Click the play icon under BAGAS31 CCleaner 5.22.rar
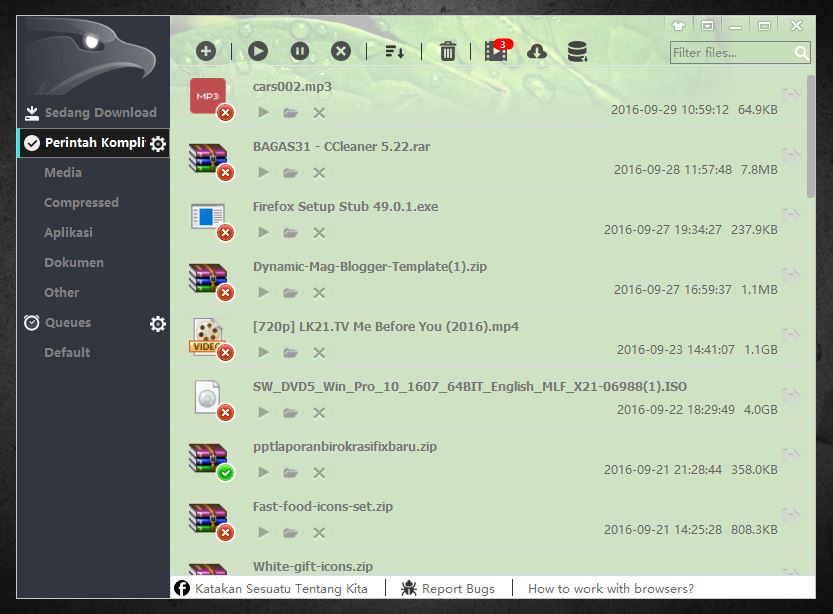The width and height of the screenshot is (833, 614). click(263, 172)
